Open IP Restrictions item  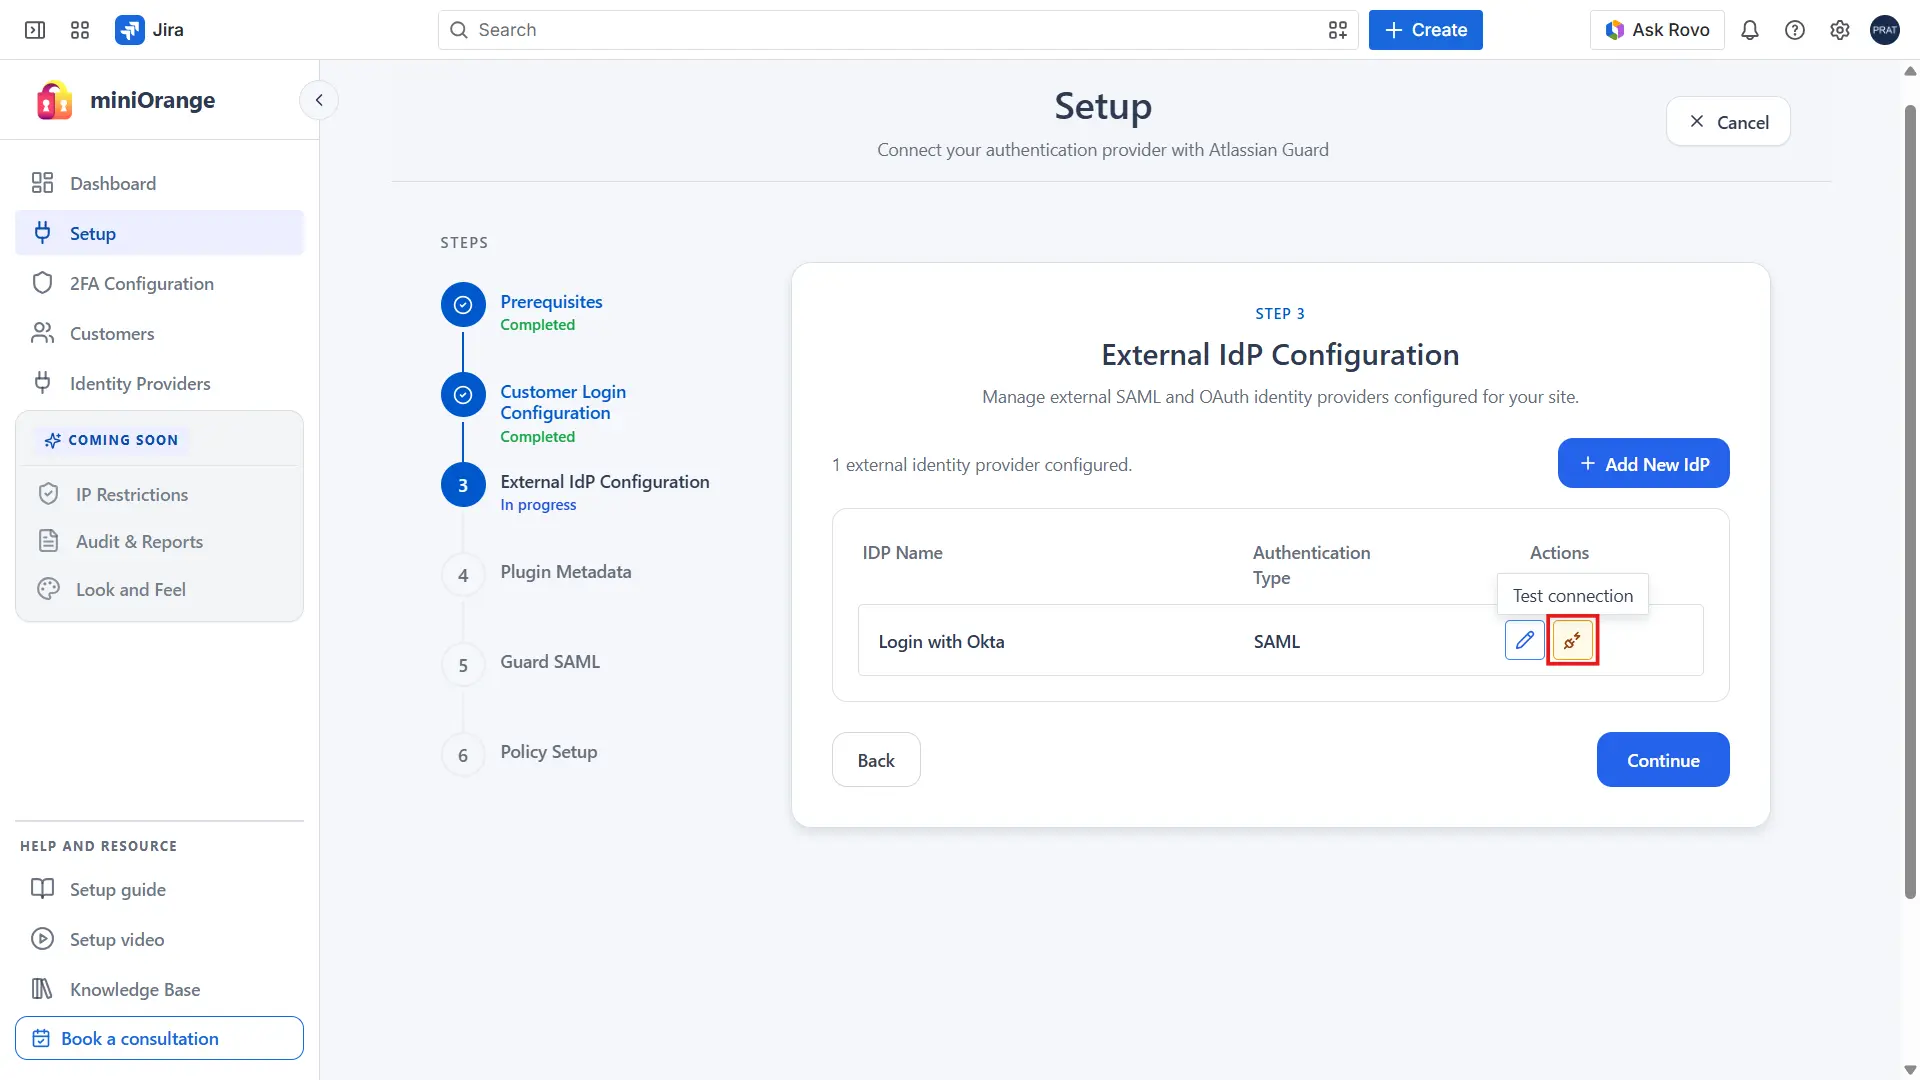[x=159, y=494]
